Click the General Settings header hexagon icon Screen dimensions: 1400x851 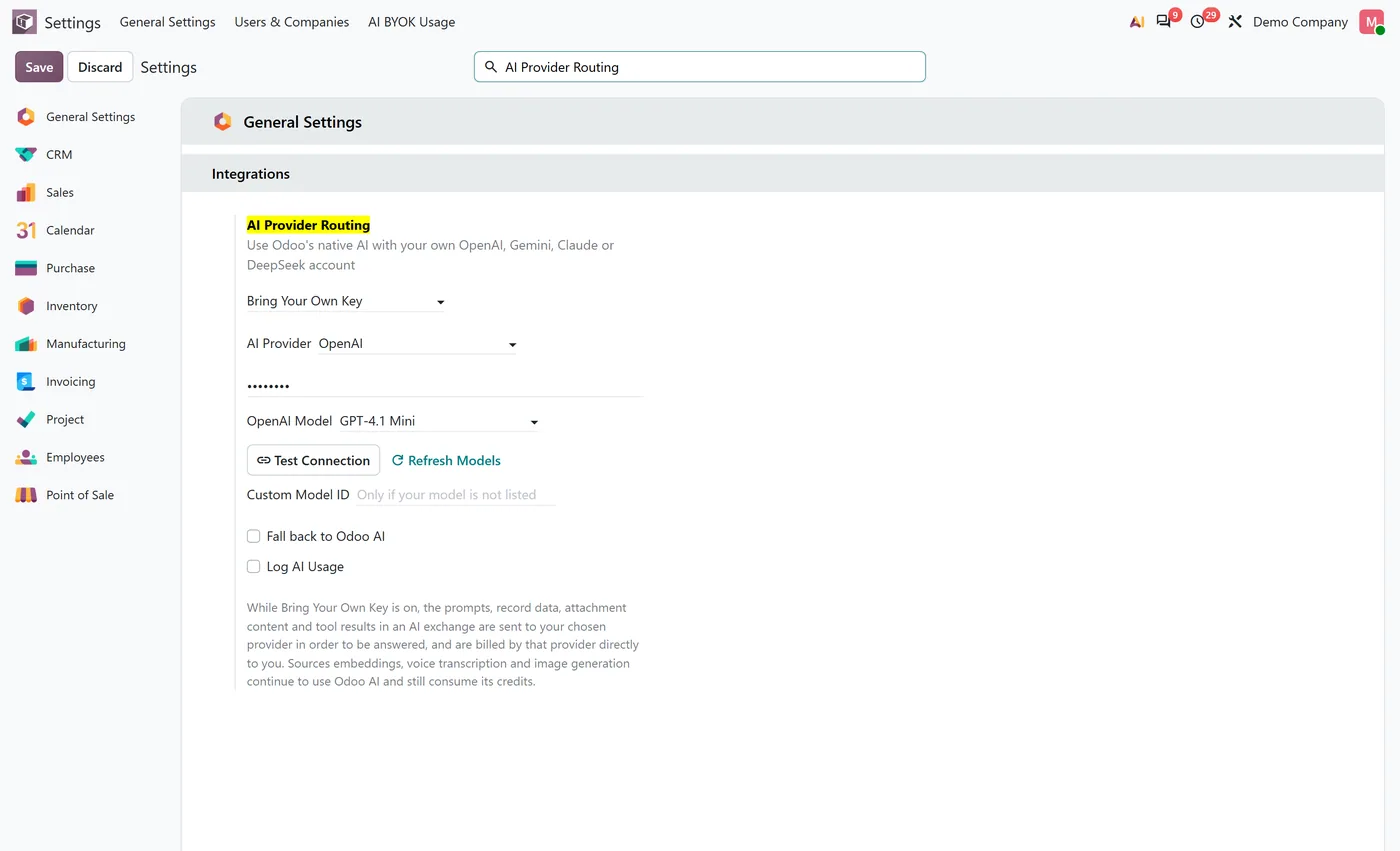coord(222,122)
